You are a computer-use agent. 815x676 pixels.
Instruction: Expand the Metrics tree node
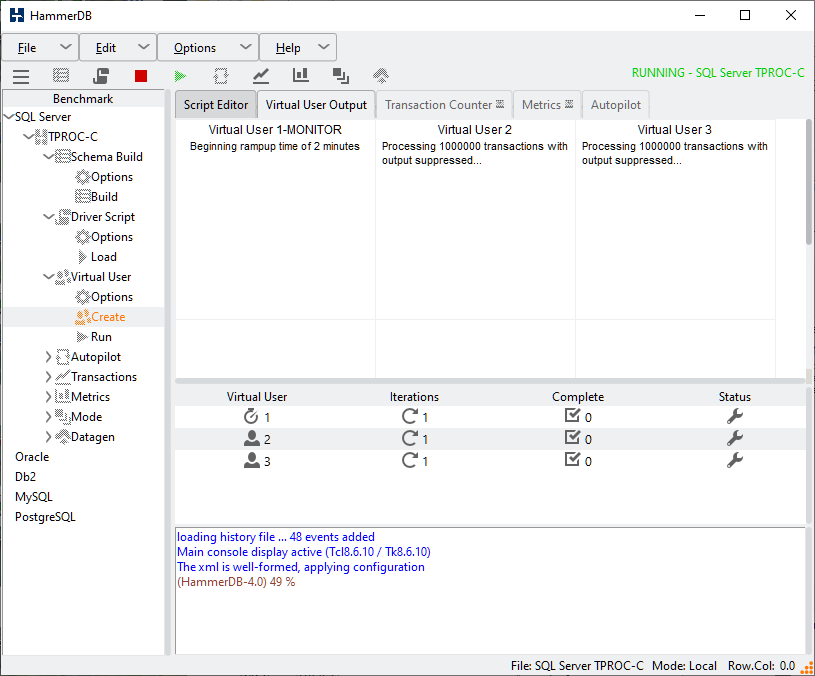click(49, 397)
